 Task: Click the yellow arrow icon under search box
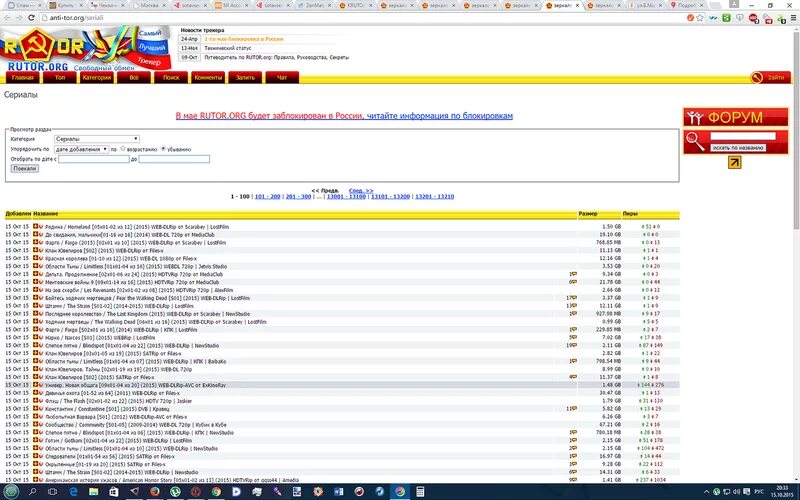pos(734,162)
